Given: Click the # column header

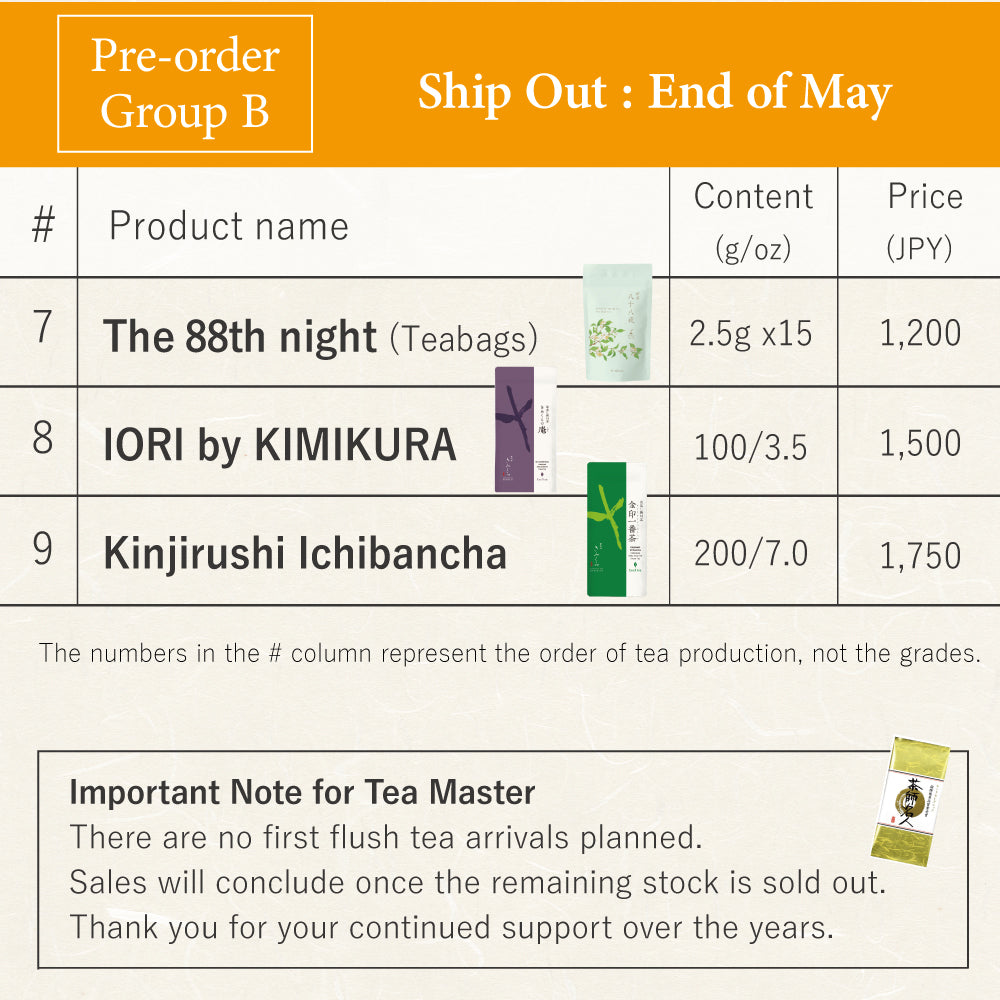Looking at the screenshot, I should (42, 226).
